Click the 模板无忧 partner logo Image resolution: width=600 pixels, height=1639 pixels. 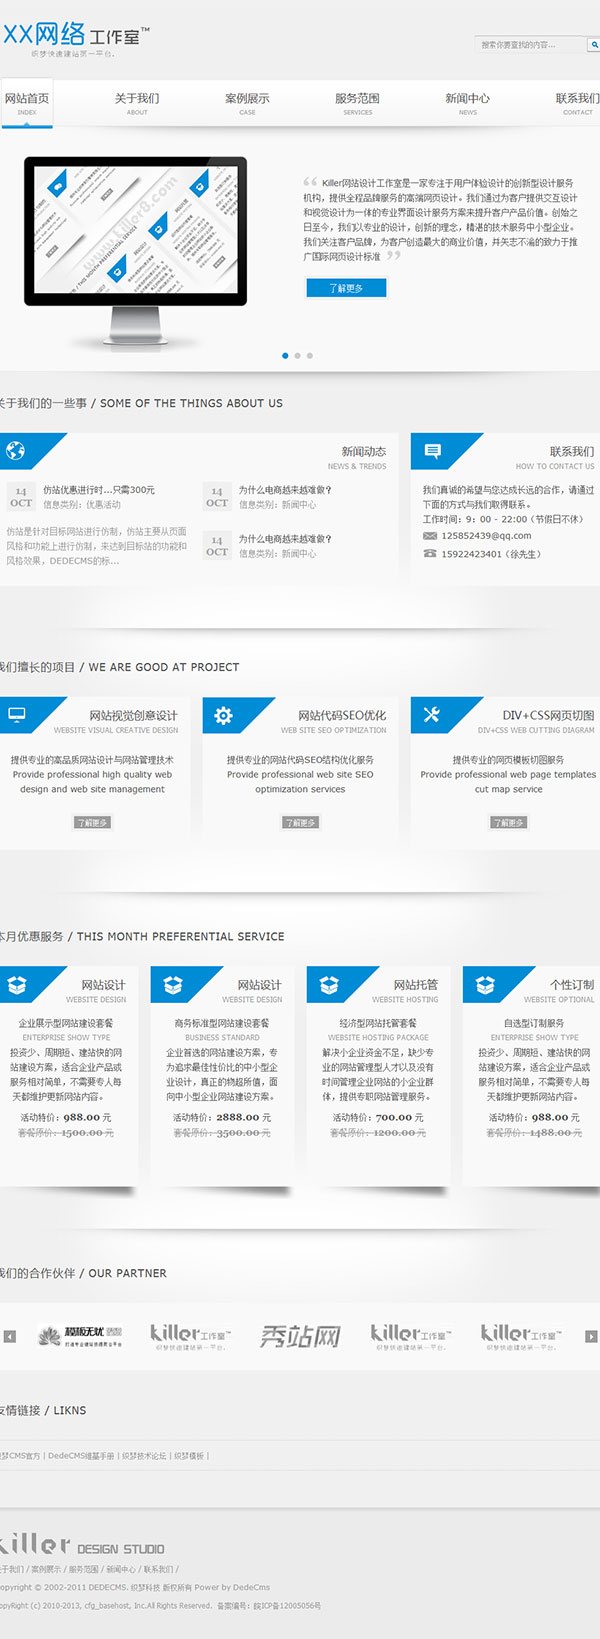pyautogui.click(x=80, y=1336)
